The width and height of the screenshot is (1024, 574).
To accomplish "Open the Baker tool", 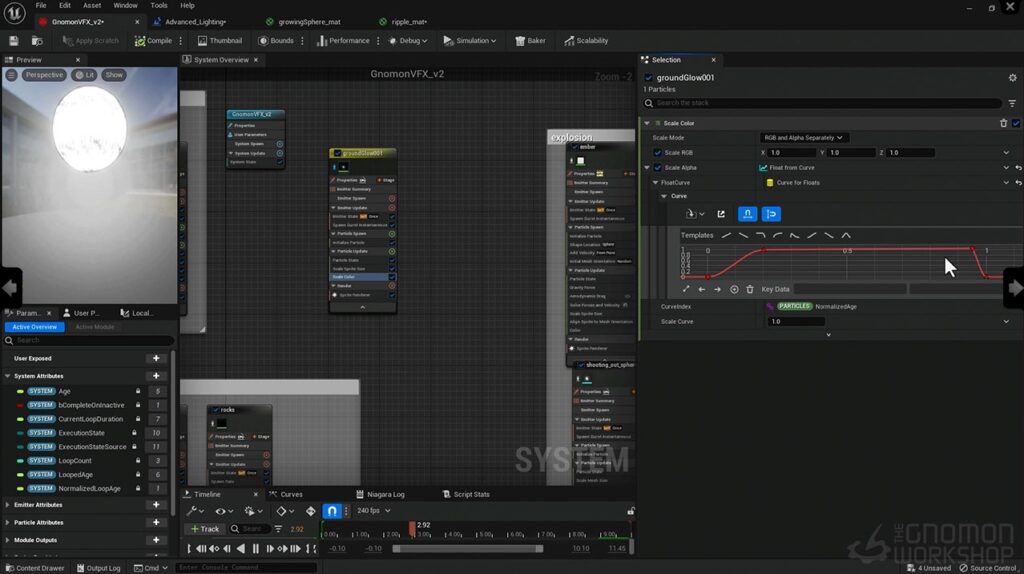I will pyautogui.click(x=530, y=40).
